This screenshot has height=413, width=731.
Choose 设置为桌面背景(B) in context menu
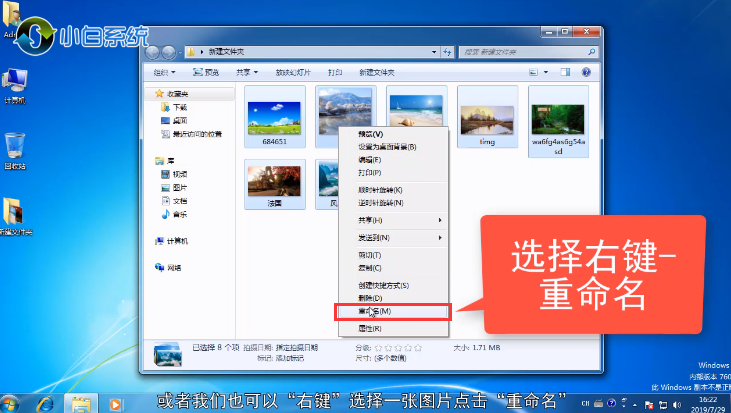[393, 147]
